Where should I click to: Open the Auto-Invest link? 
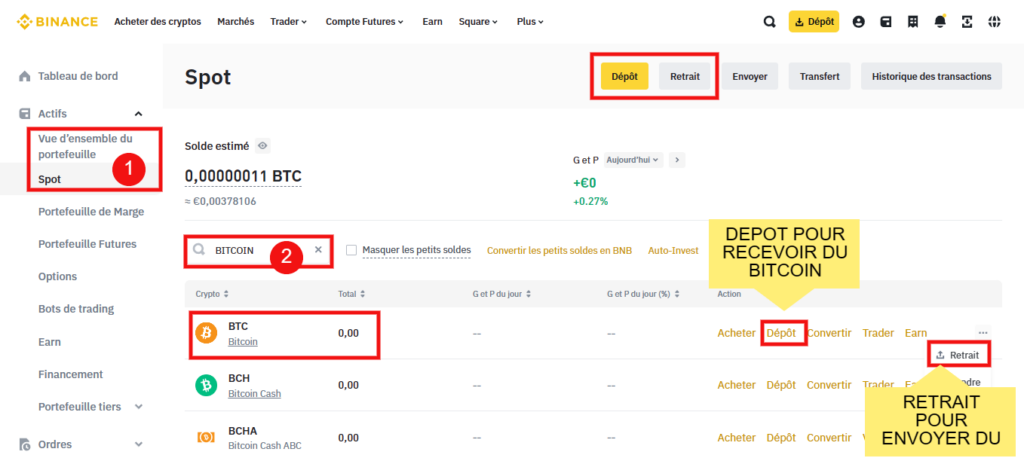coord(673,251)
